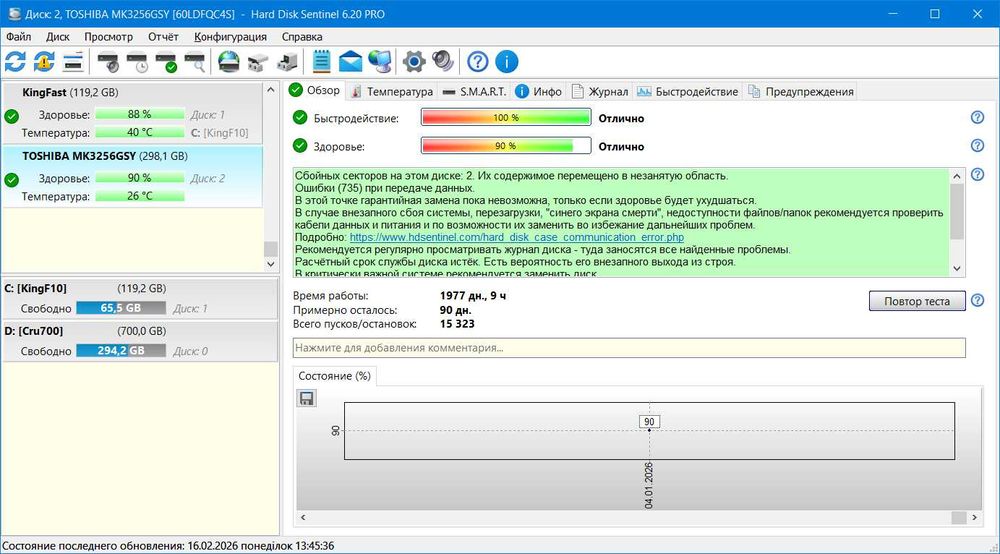Click green check icon beside overview Здоровье label

coord(300,145)
